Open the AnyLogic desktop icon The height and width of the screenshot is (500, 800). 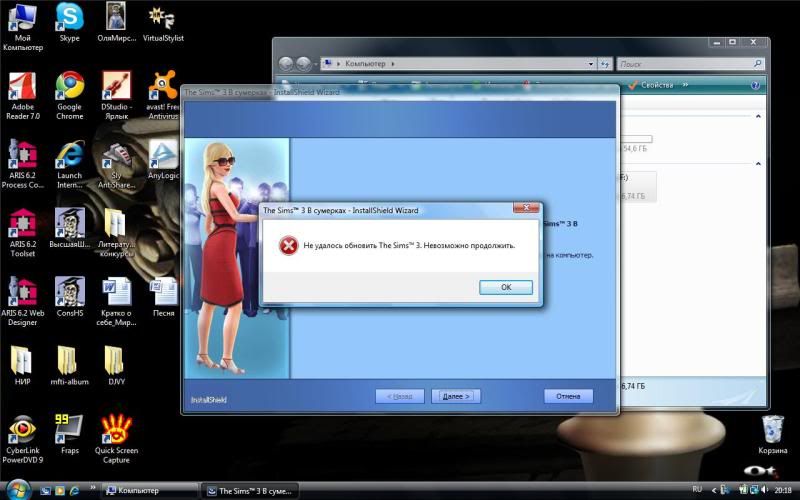[x=163, y=159]
